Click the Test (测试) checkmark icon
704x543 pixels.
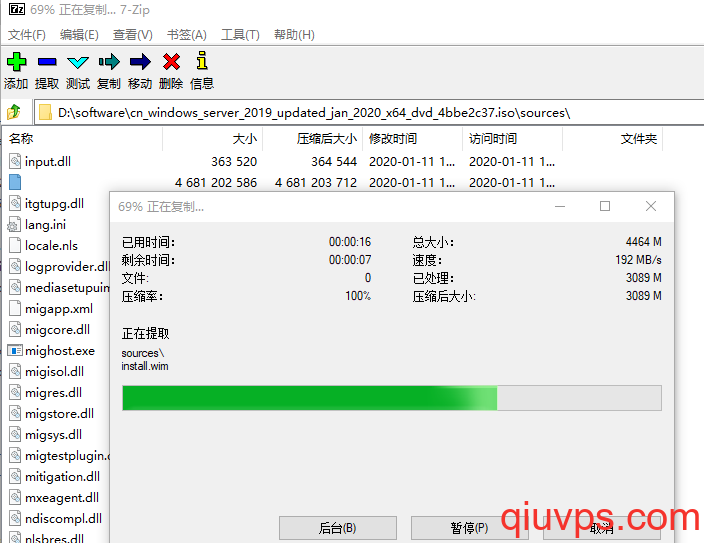(x=78, y=62)
